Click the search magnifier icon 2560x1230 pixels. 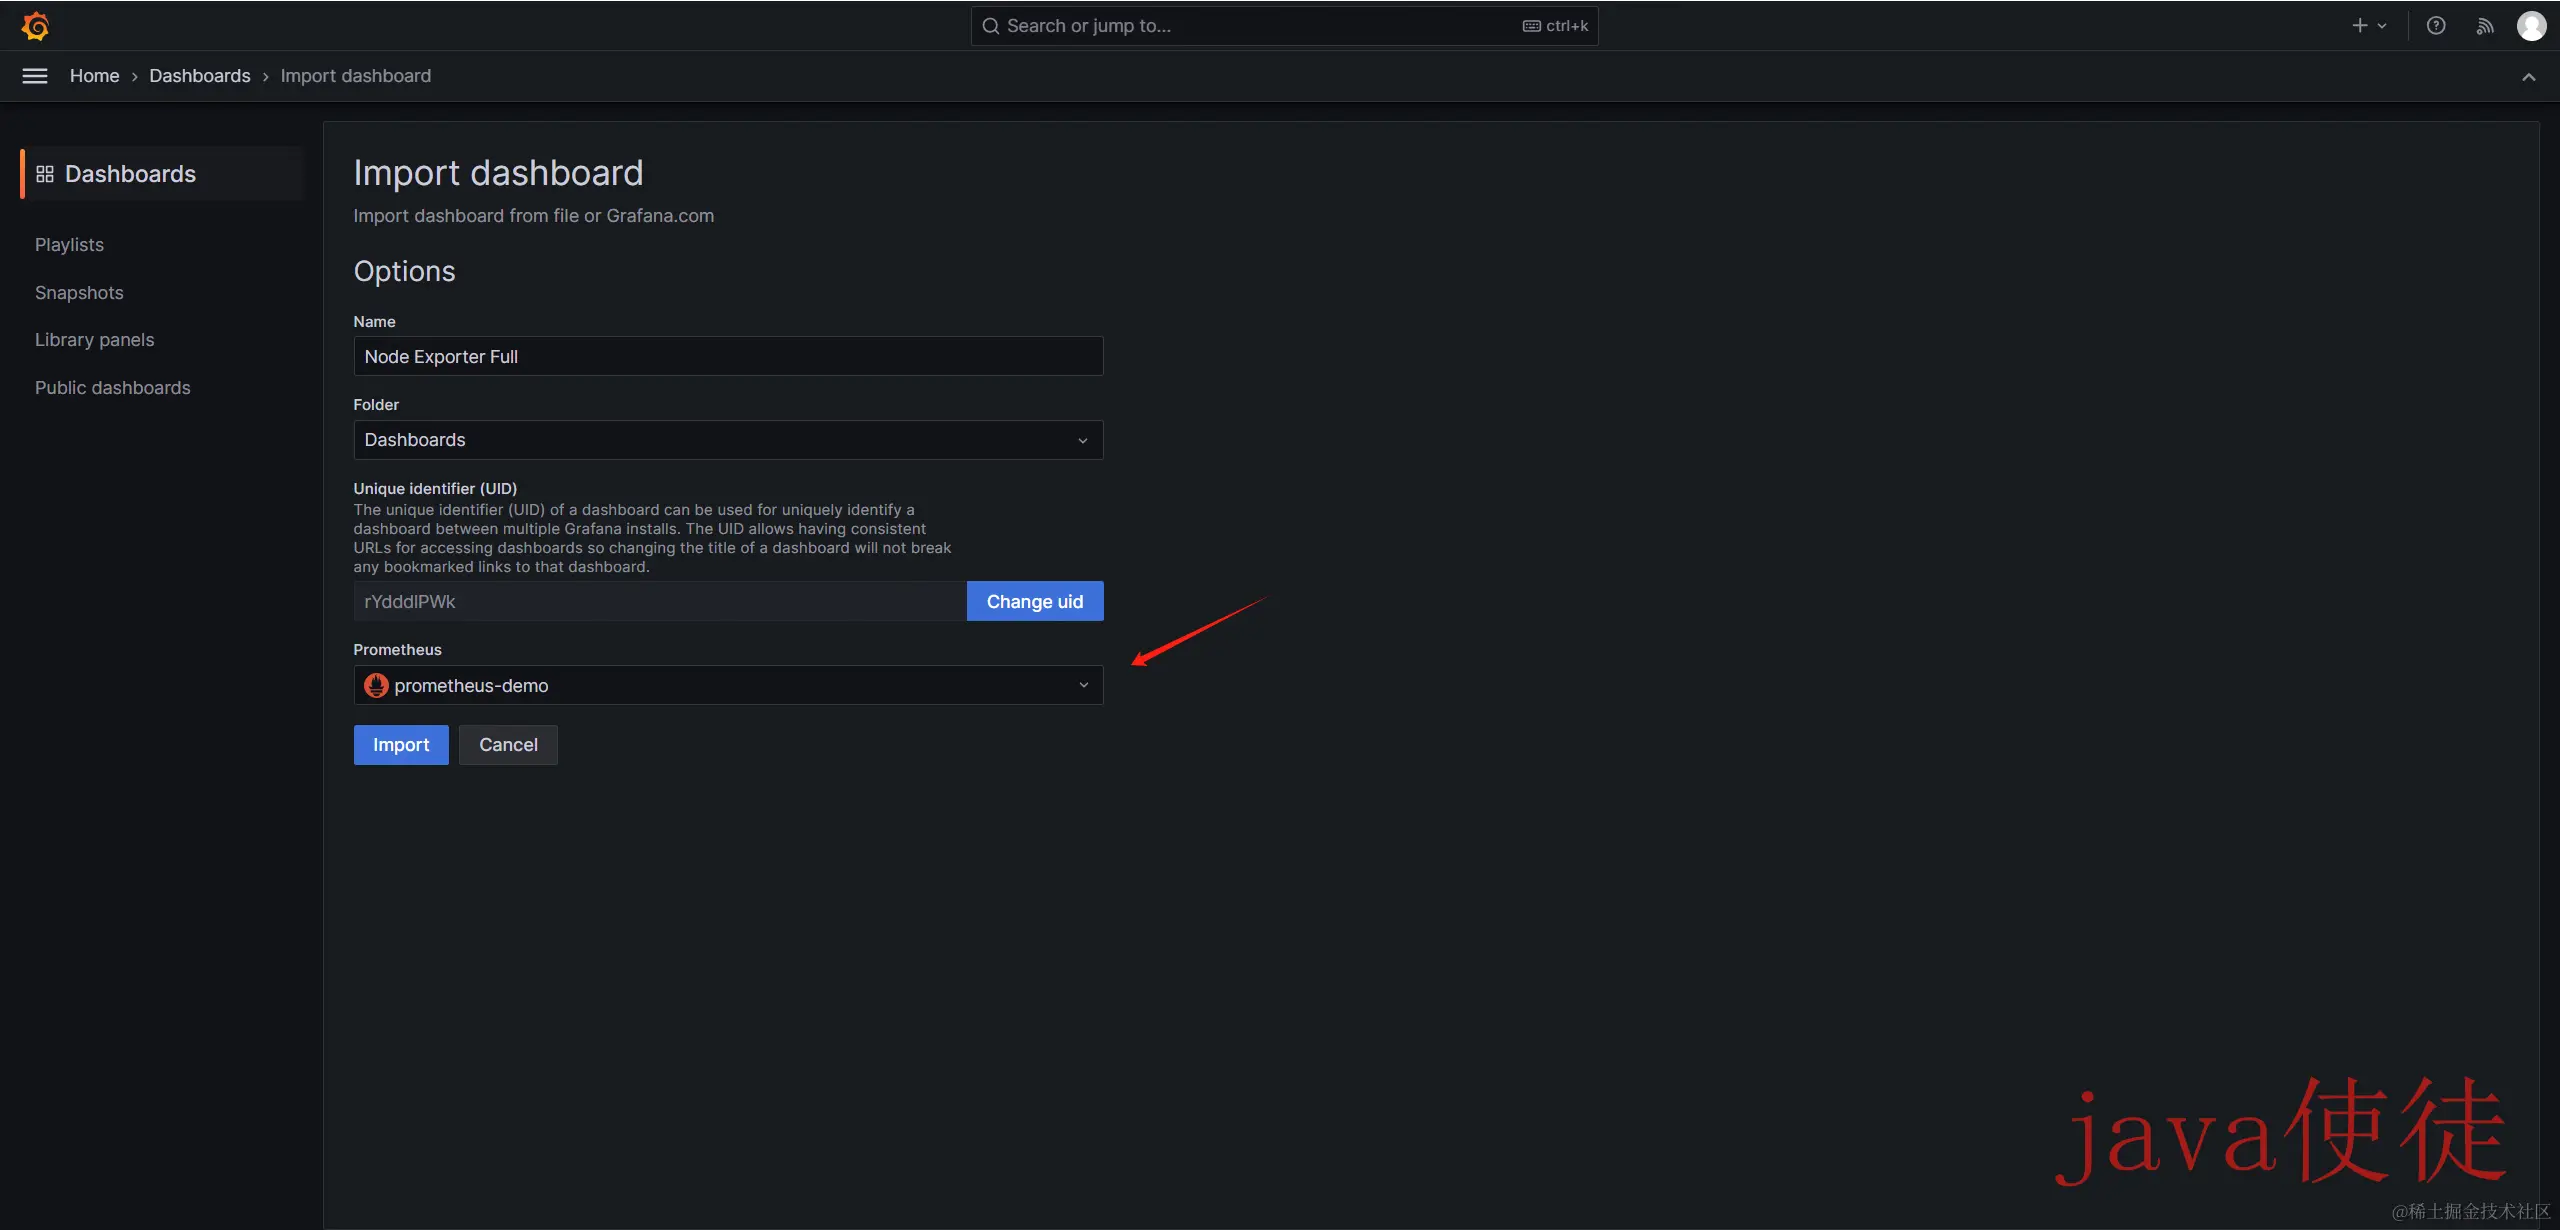991,26
